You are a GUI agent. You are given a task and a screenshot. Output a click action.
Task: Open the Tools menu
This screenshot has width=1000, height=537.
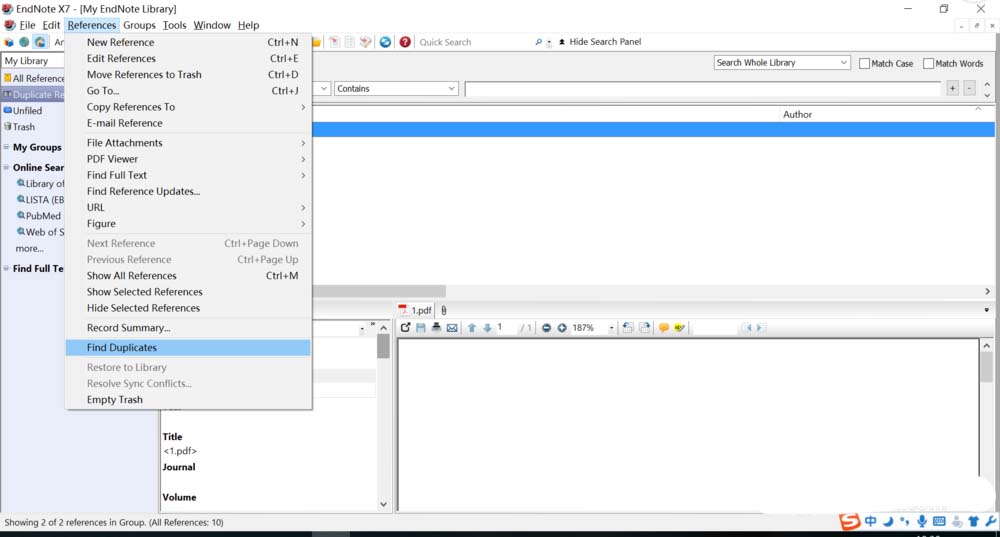coord(174,25)
